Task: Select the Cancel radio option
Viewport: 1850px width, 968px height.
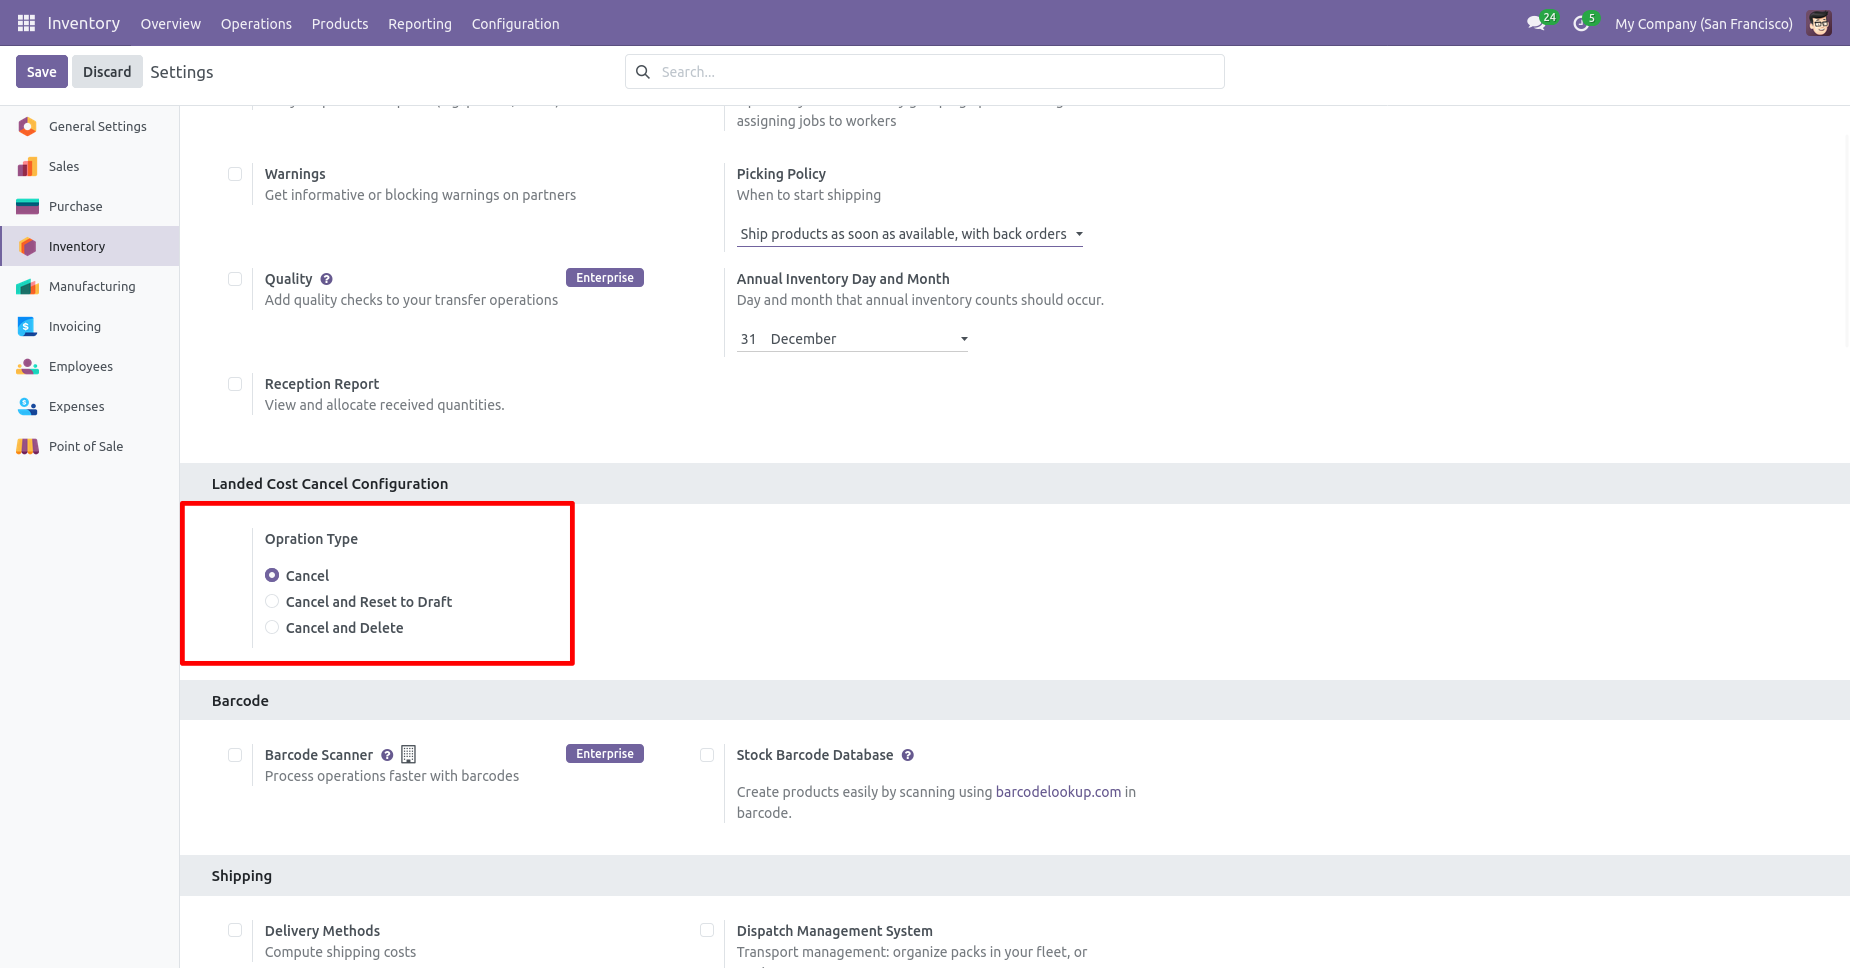Action: point(272,575)
